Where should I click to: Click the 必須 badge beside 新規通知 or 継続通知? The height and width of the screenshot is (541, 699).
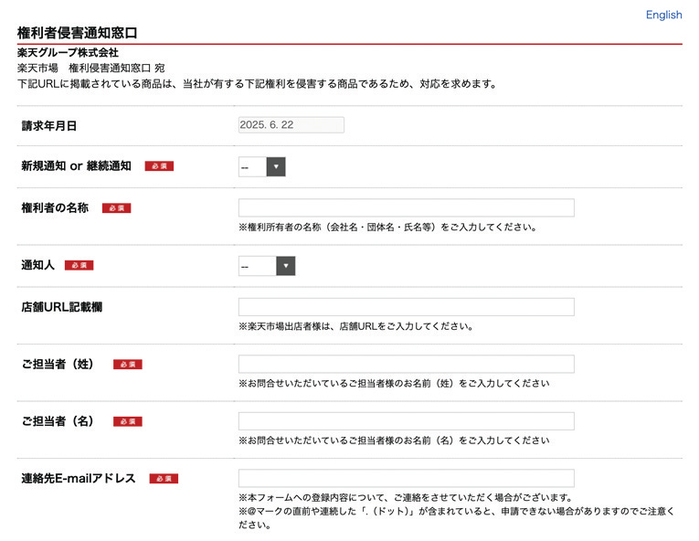tap(159, 166)
